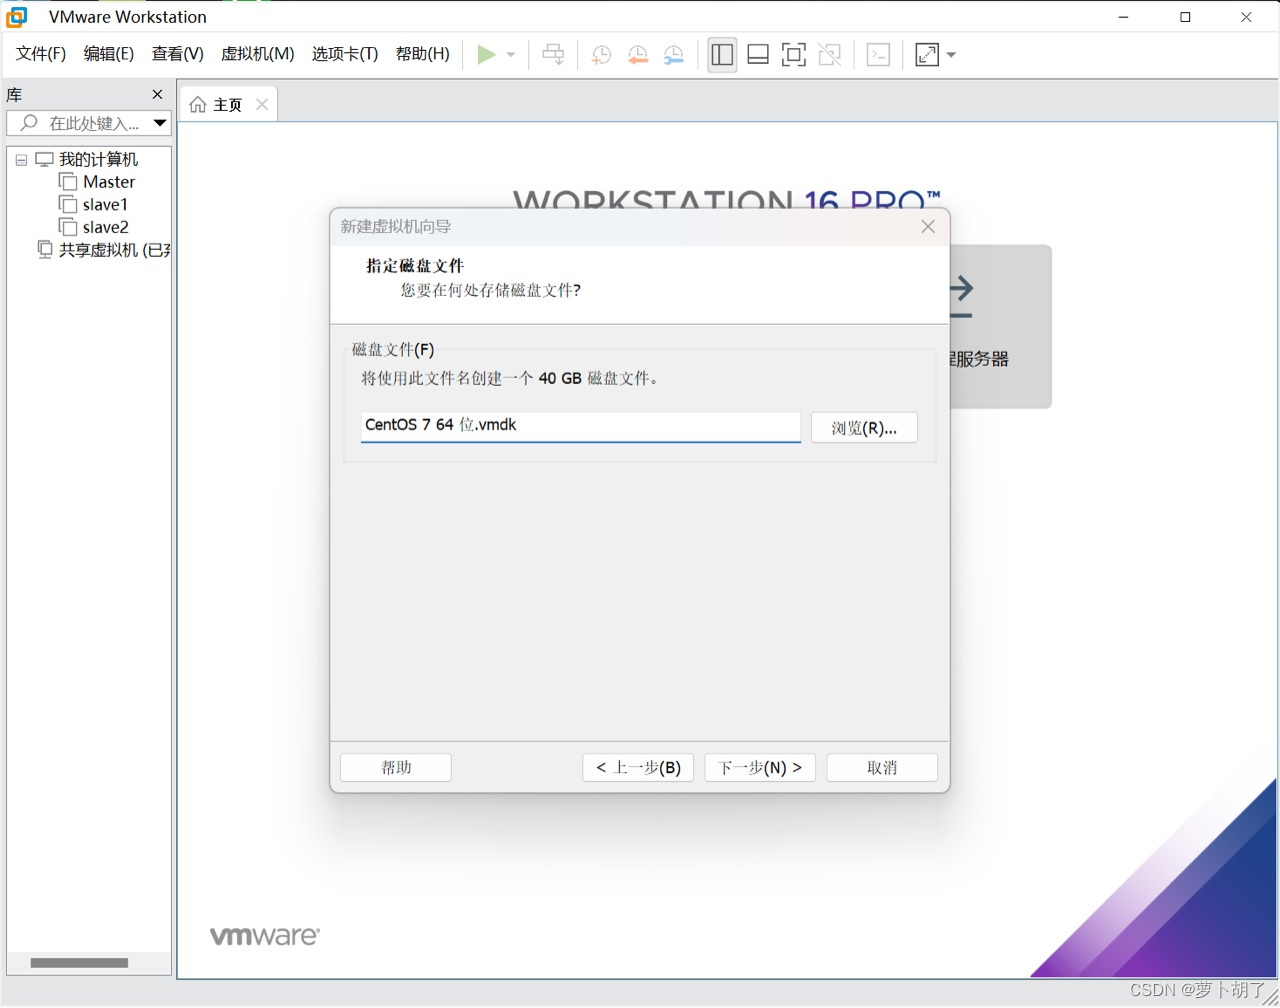Click the green power on play button
1280x1008 pixels.
pos(486,55)
